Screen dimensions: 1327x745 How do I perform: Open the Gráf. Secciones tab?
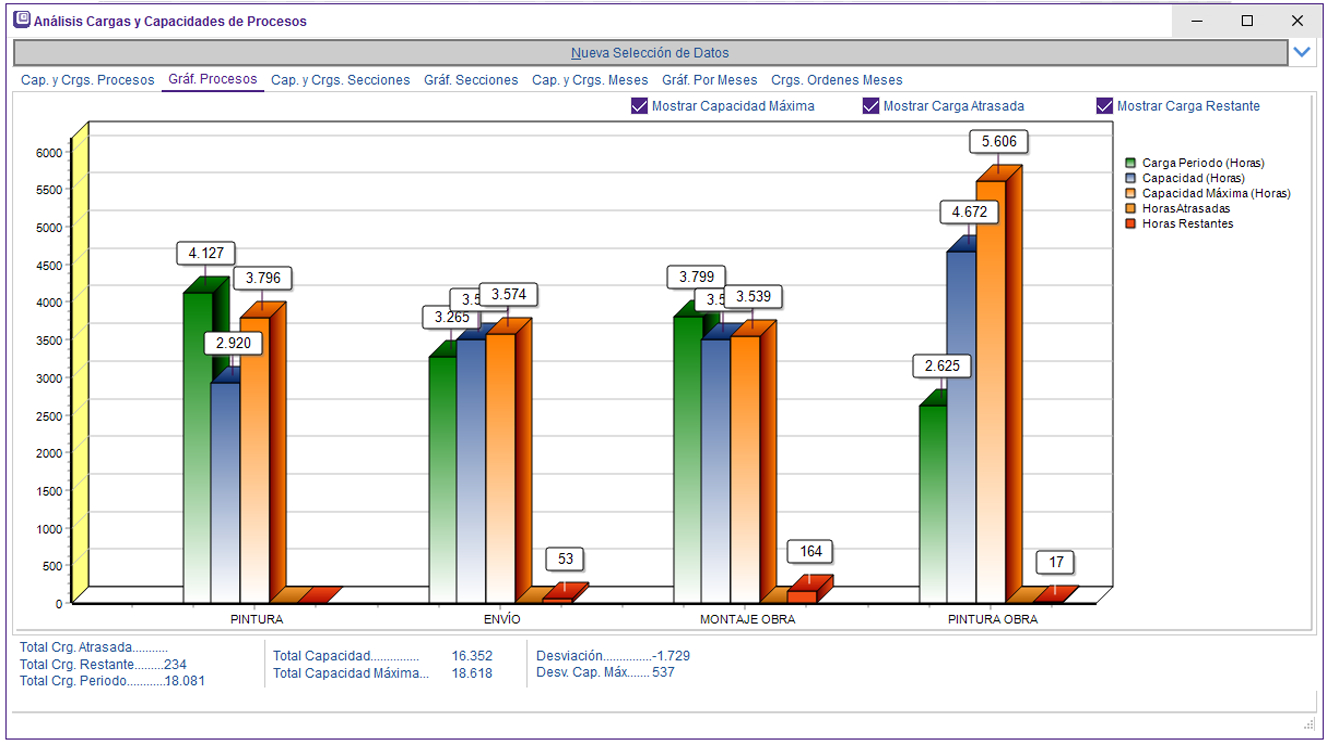(x=471, y=80)
